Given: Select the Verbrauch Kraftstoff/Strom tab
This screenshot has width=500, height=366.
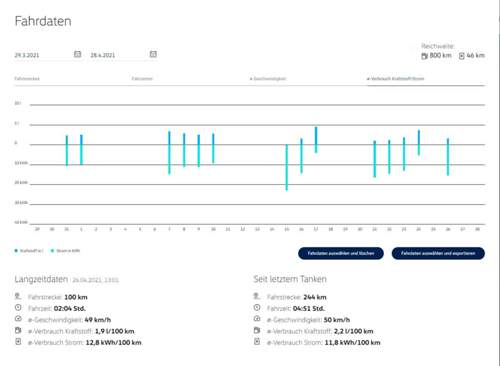Looking at the screenshot, I should coord(396,79).
